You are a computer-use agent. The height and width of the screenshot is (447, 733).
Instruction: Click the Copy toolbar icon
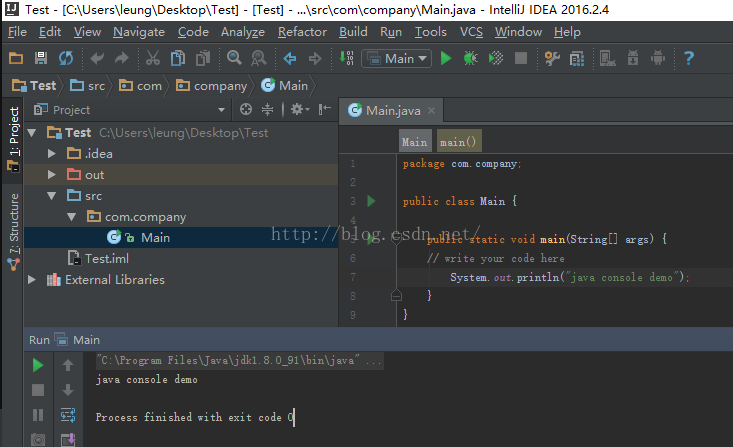click(x=178, y=58)
